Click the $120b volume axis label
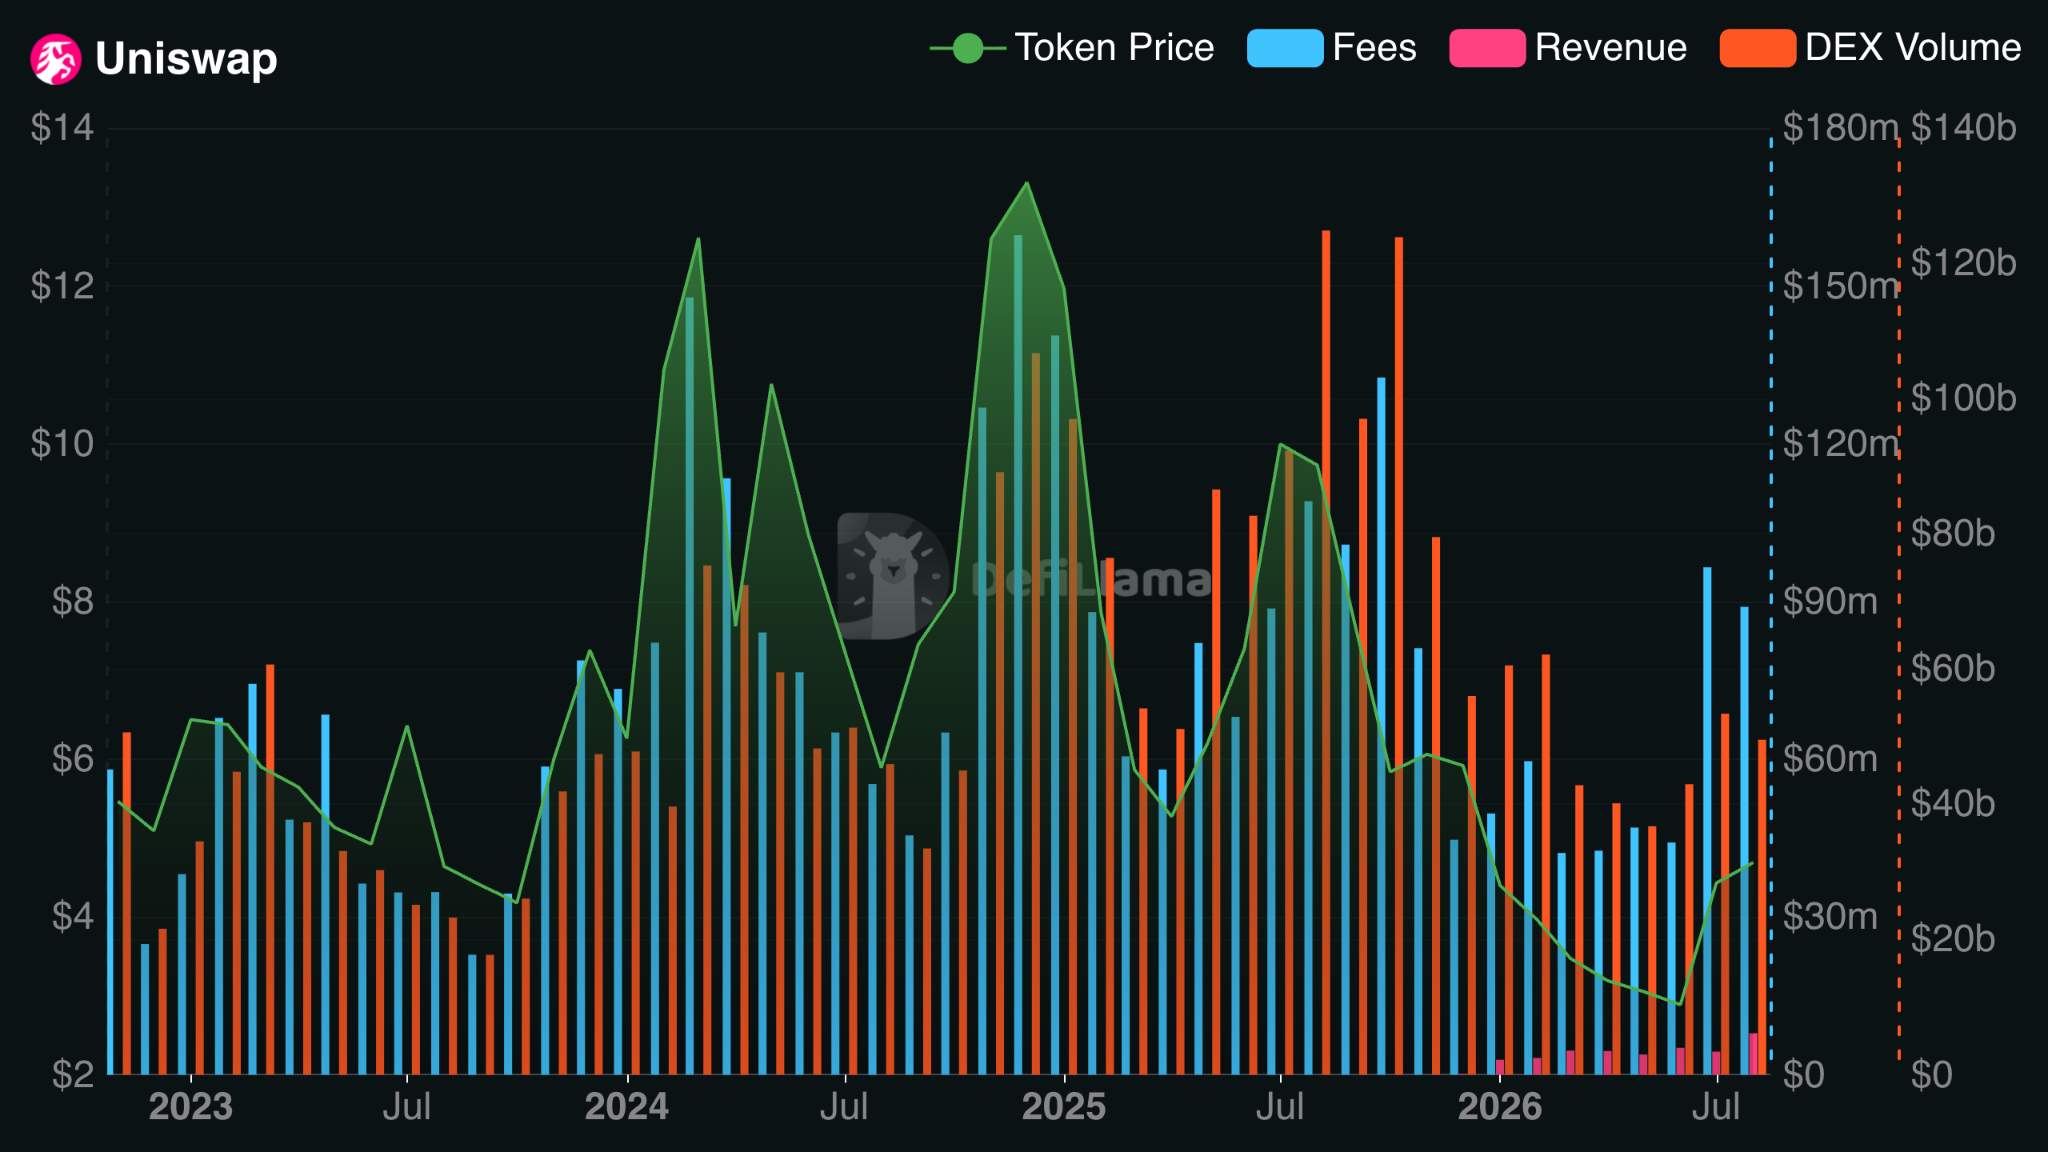2048x1152 pixels. [1963, 263]
